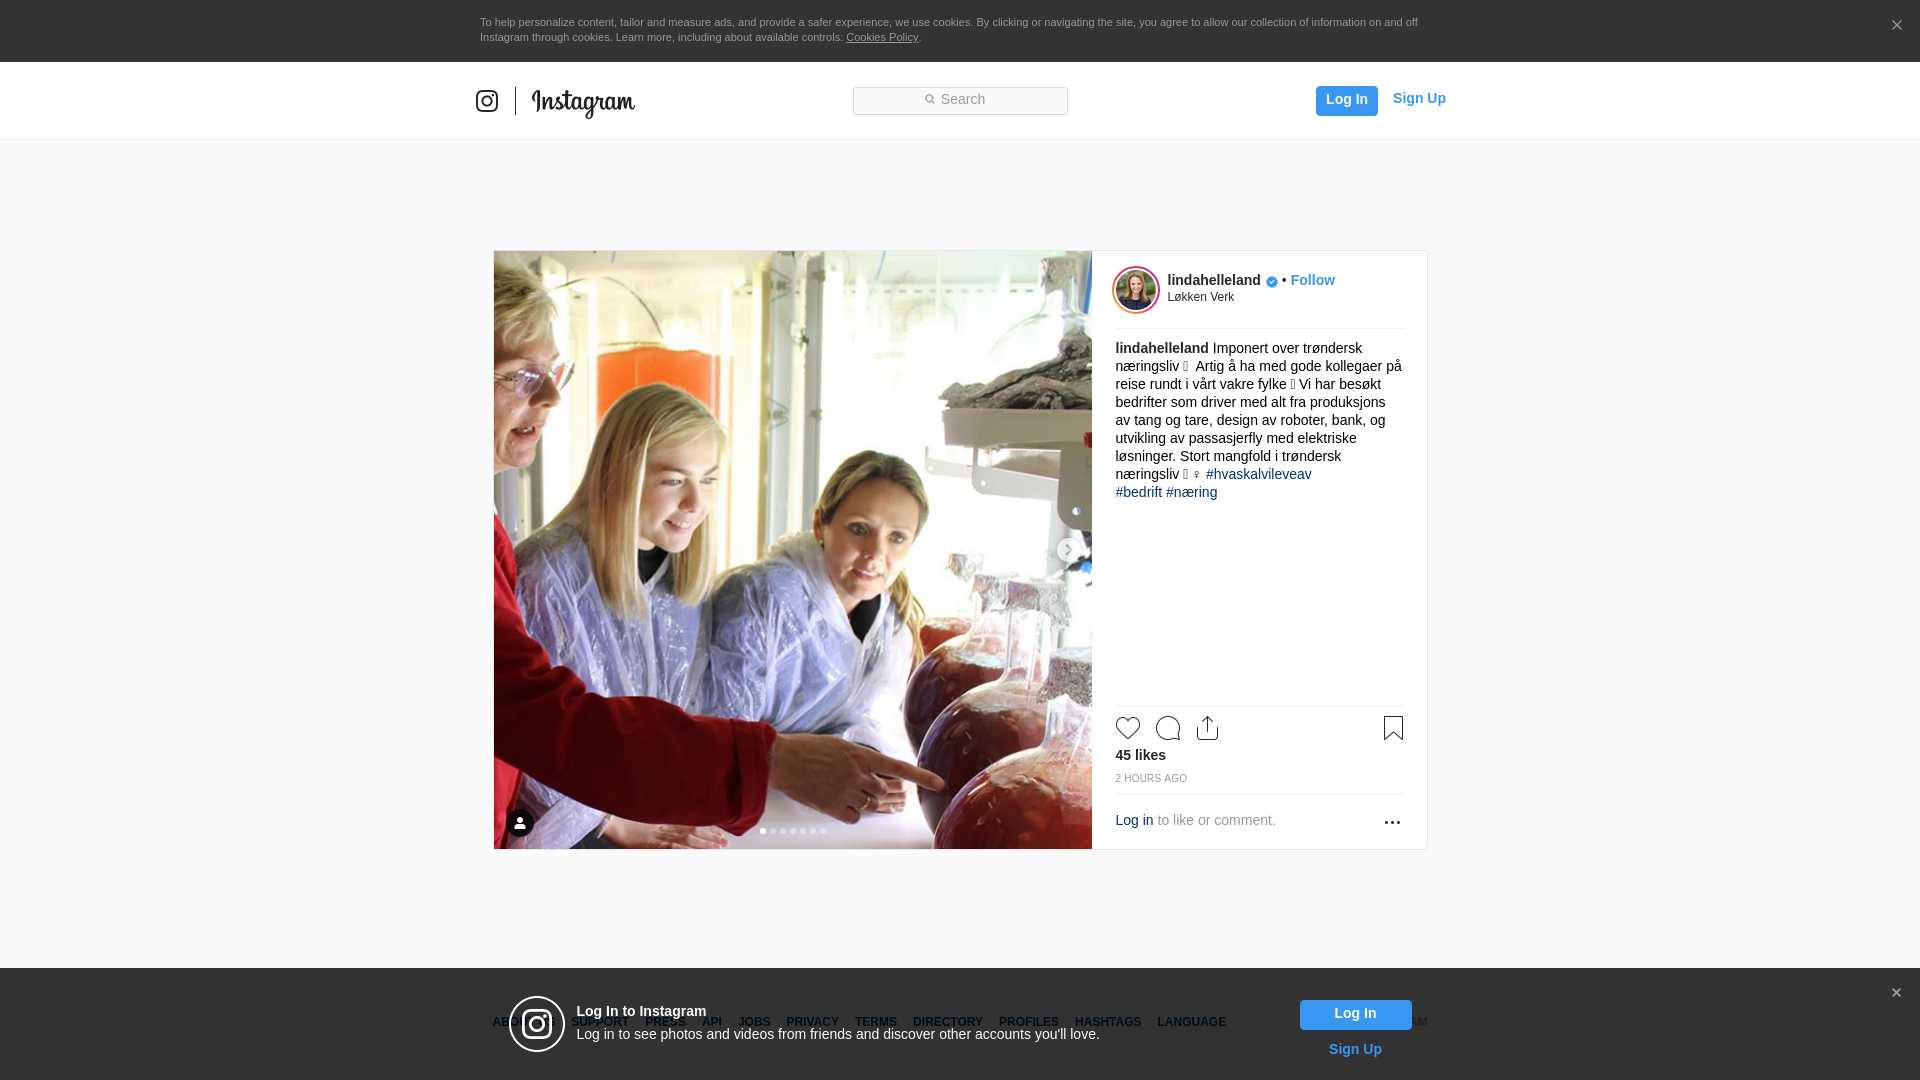Open HASHTAGS footer menu item
The width and height of the screenshot is (1920, 1080).
coord(1107,1022)
